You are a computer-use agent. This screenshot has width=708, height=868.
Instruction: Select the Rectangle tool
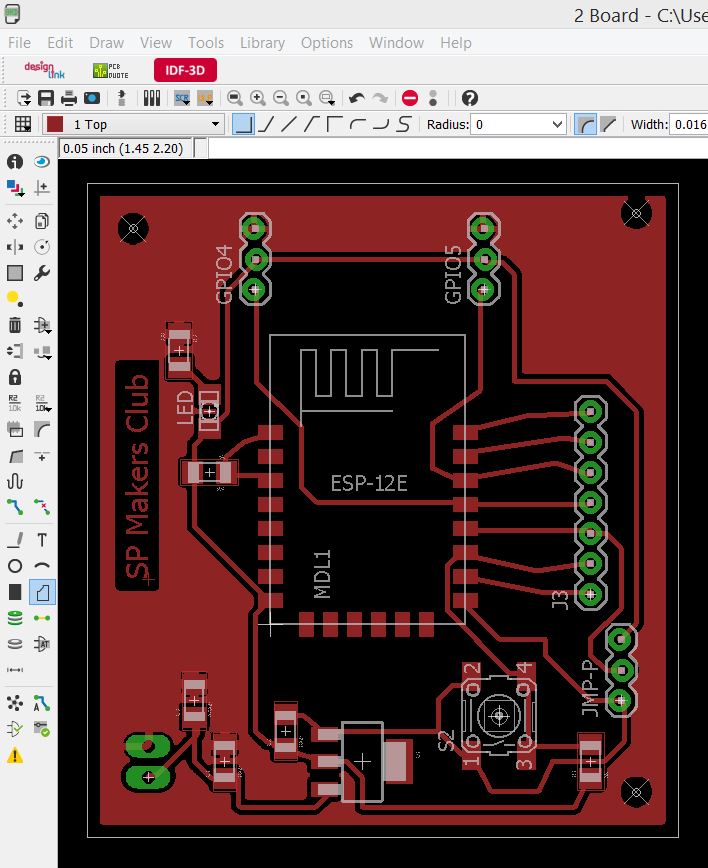(x=15, y=592)
